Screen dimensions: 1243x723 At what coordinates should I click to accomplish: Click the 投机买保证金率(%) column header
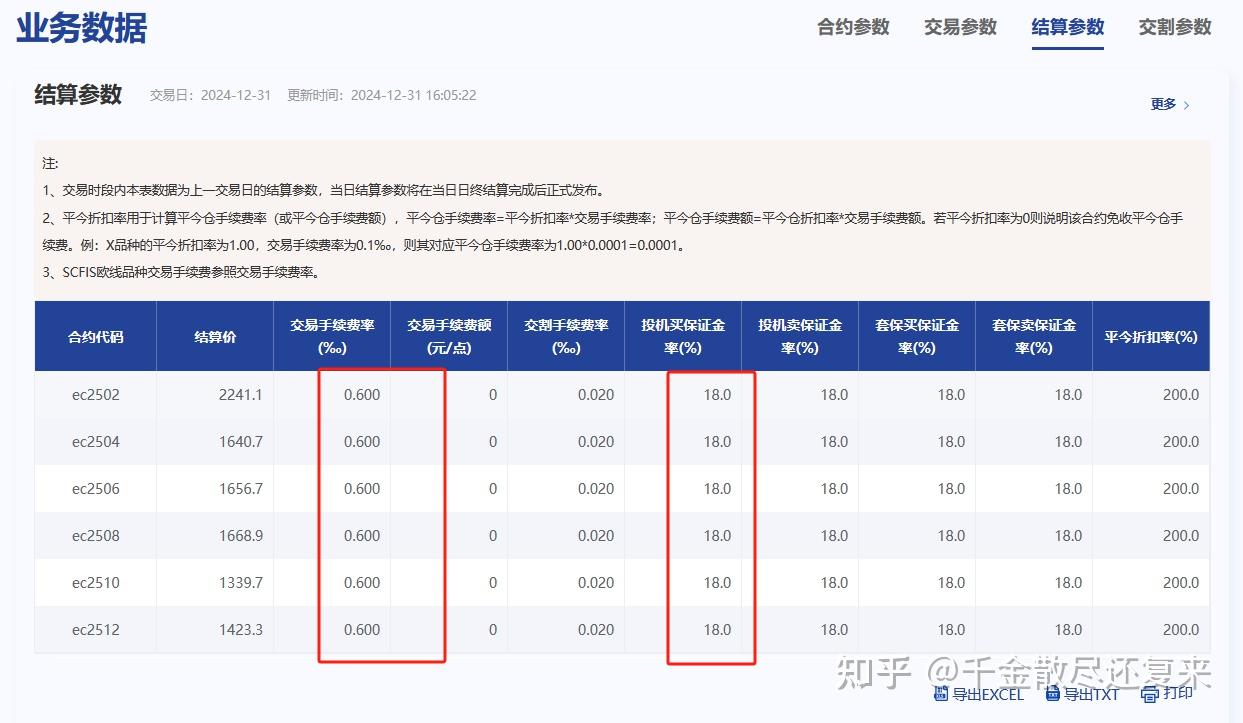(683, 337)
